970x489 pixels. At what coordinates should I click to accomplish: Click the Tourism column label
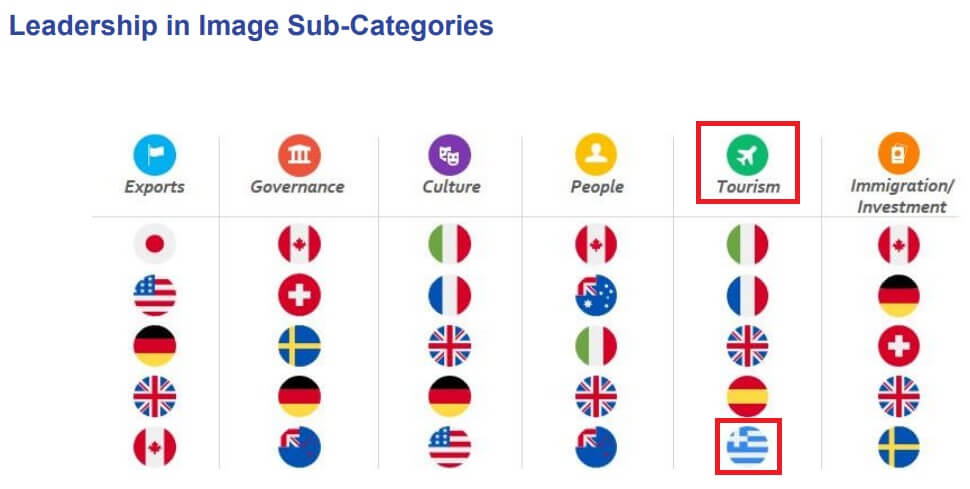[x=747, y=187]
